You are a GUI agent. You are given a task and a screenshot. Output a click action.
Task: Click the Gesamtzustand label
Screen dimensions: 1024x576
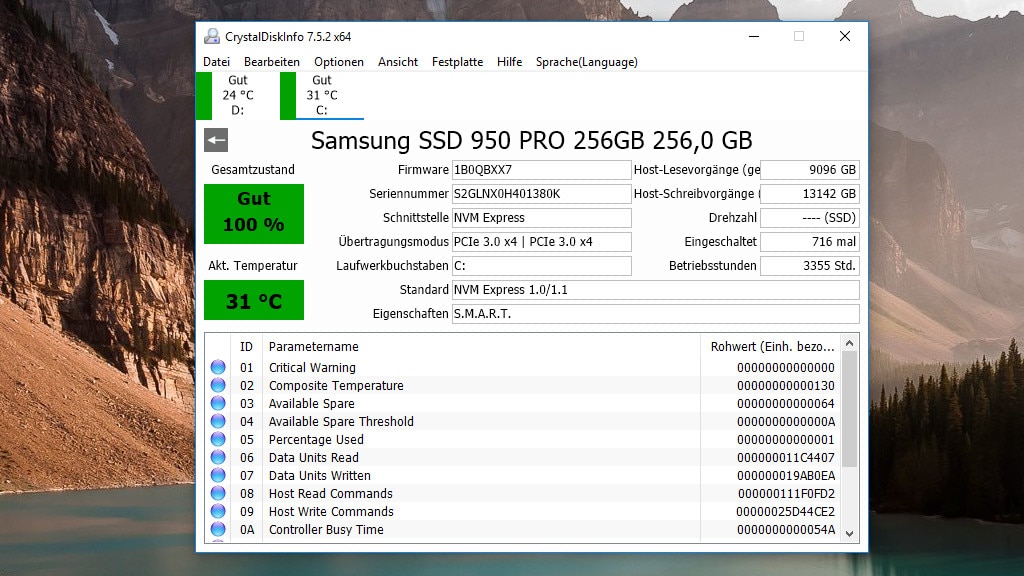tap(253, 170)
